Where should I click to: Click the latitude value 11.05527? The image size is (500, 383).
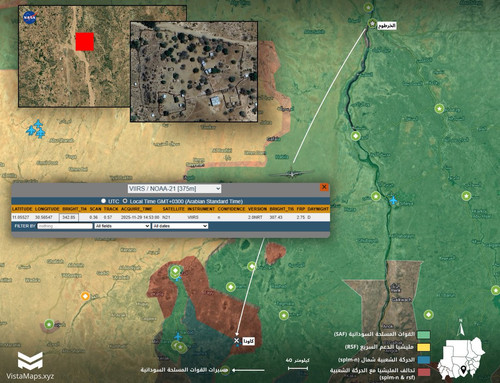click(x=21, y=217)
